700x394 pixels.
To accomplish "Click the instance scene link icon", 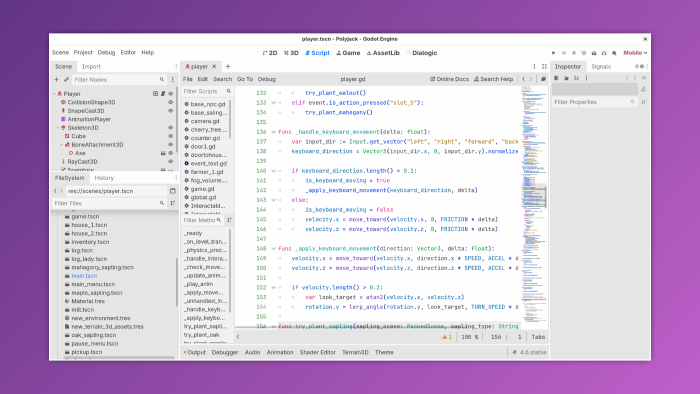I will pyautogui.click(x=67, y=79).
